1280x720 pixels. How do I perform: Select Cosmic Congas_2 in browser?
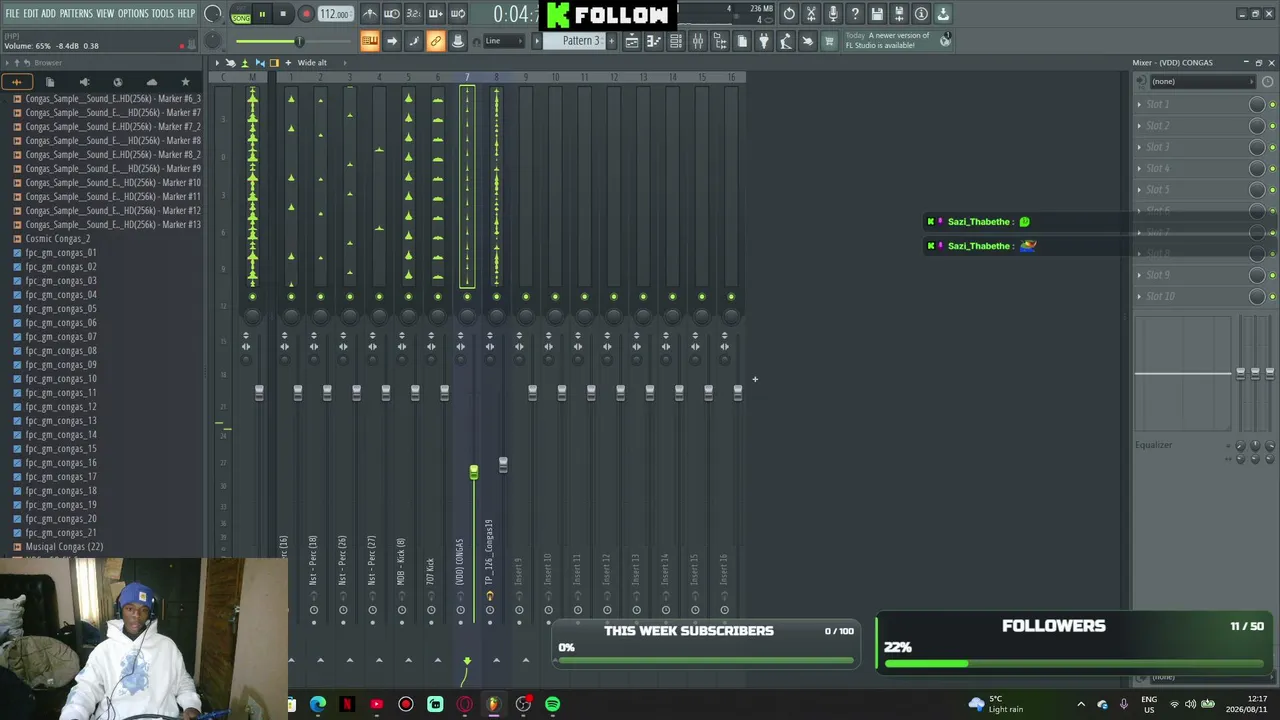coord(57,239)
